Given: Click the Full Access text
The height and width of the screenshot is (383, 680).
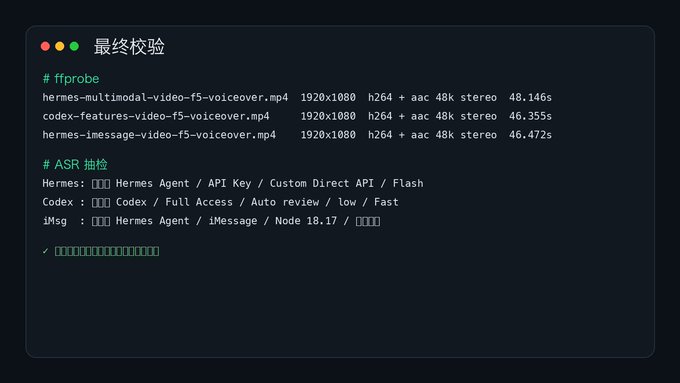Looking at the screenshot, I should tap(199, 202).
